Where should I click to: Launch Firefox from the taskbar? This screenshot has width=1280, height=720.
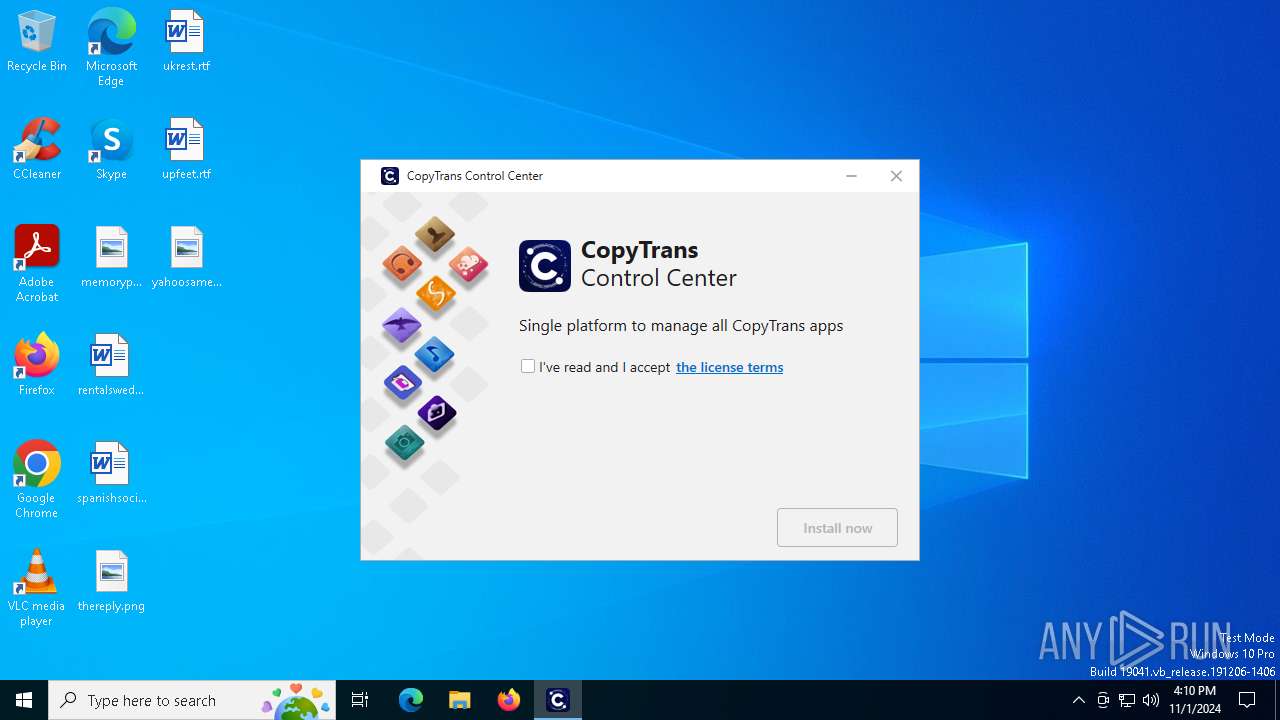click(x=509, y=700)
